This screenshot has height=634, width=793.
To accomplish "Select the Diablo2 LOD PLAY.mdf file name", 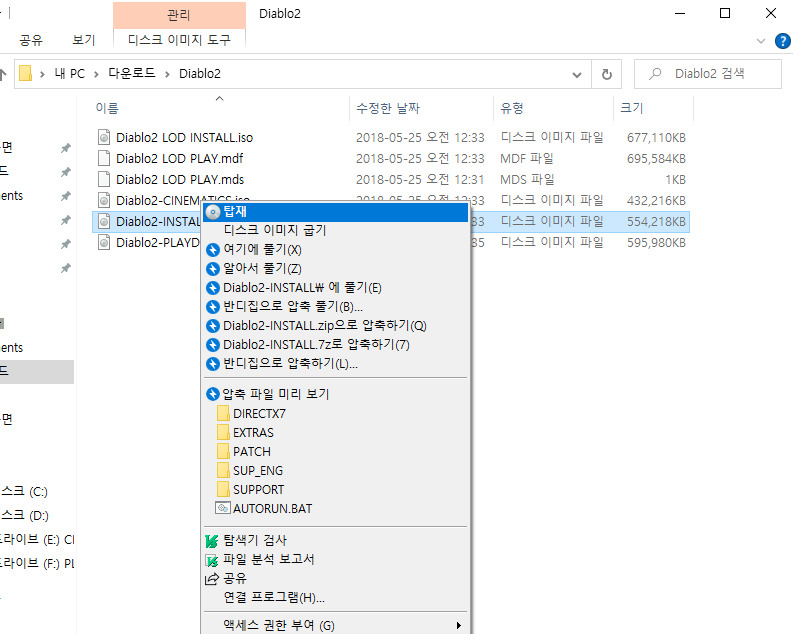I will (180, 159).
